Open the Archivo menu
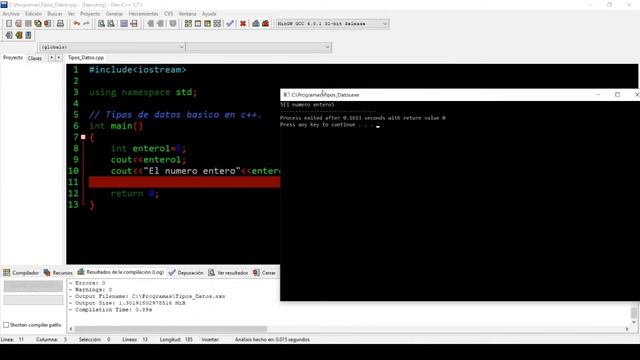 click(11, 14)
